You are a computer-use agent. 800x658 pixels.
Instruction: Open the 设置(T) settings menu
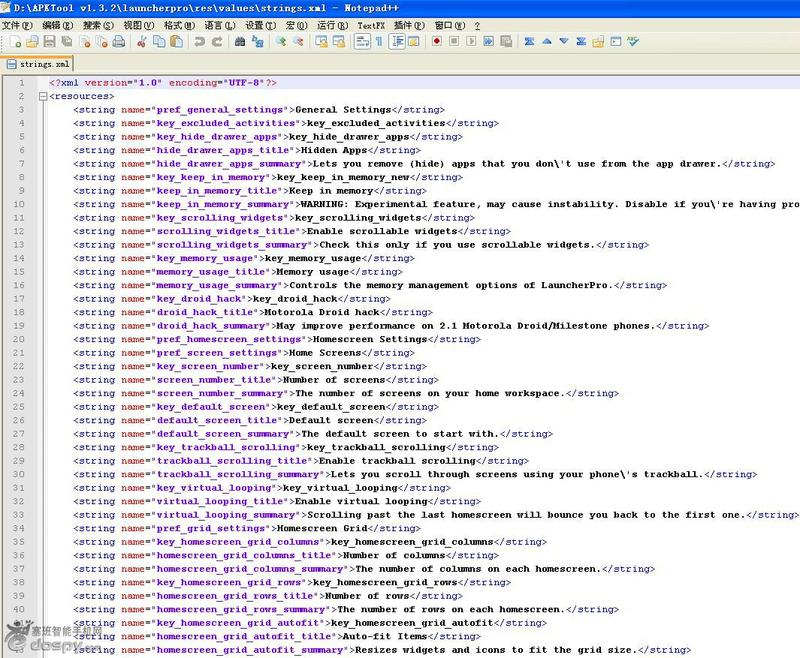click(x=259, y=25)
